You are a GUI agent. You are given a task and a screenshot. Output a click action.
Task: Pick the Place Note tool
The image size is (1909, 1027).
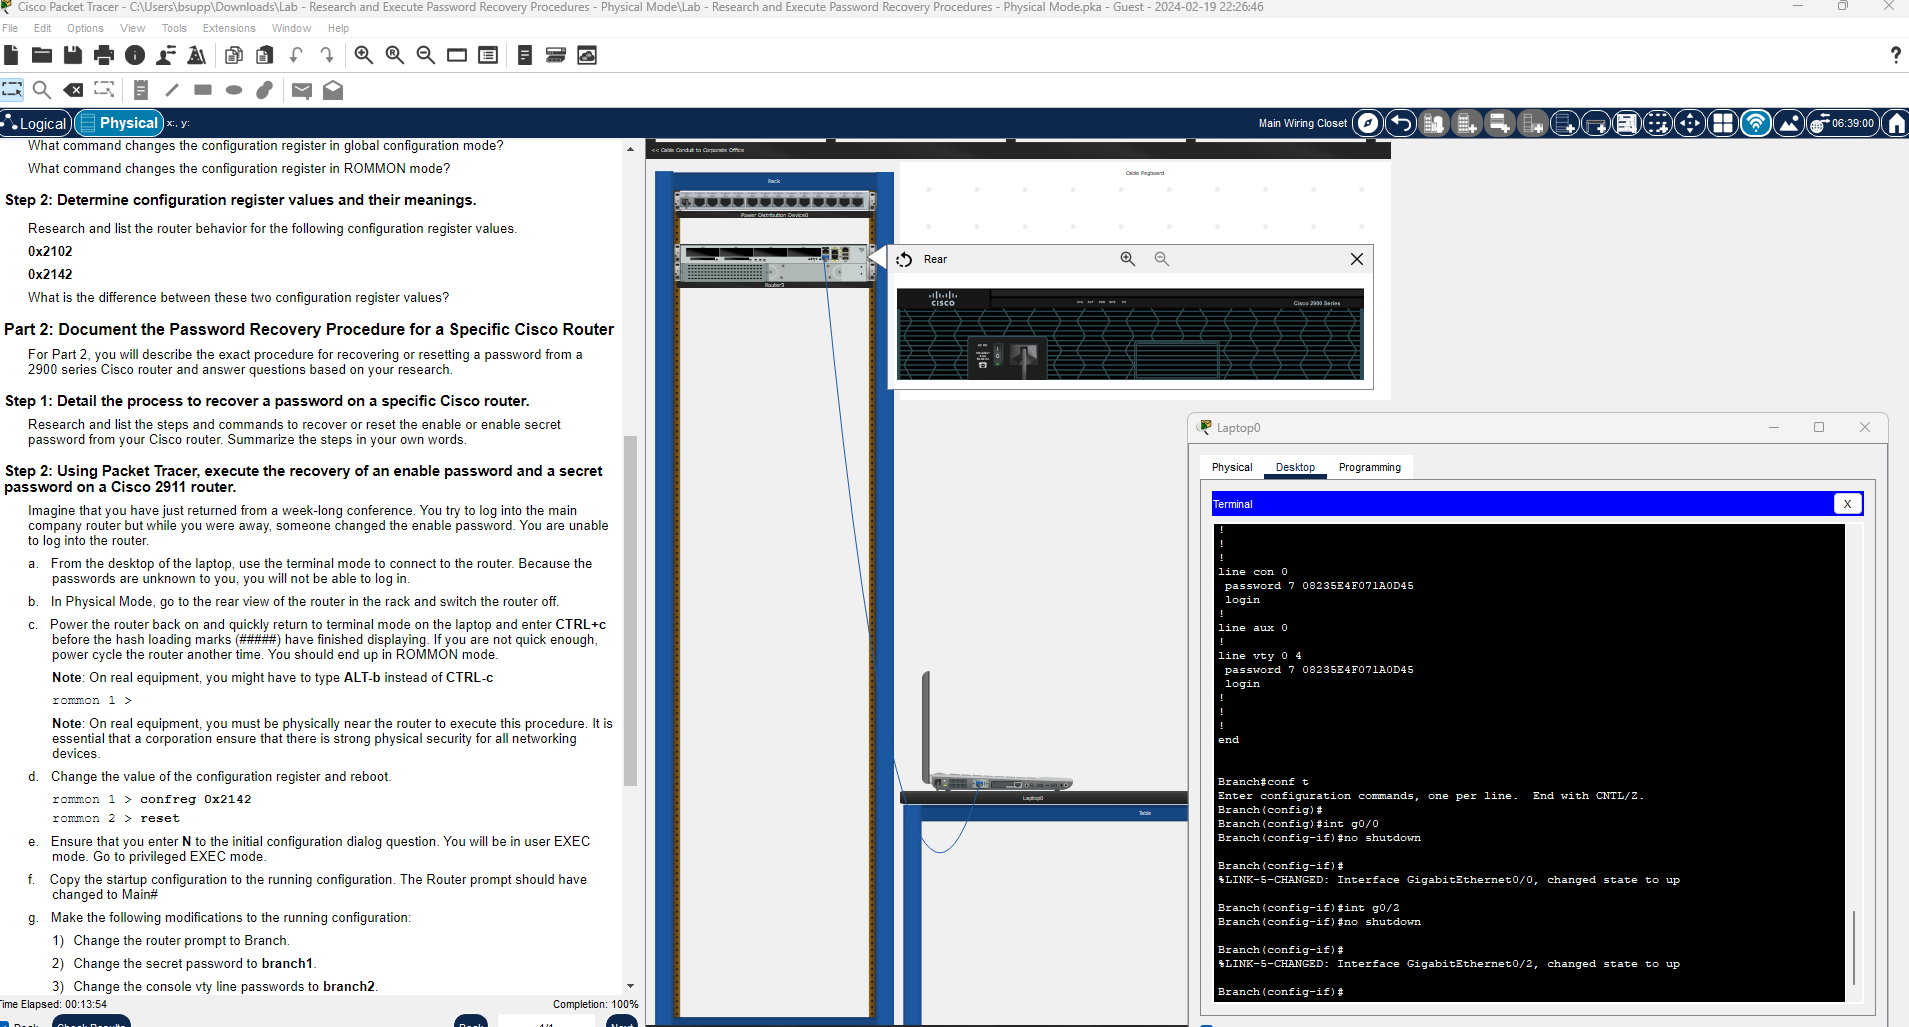[141, 90]
